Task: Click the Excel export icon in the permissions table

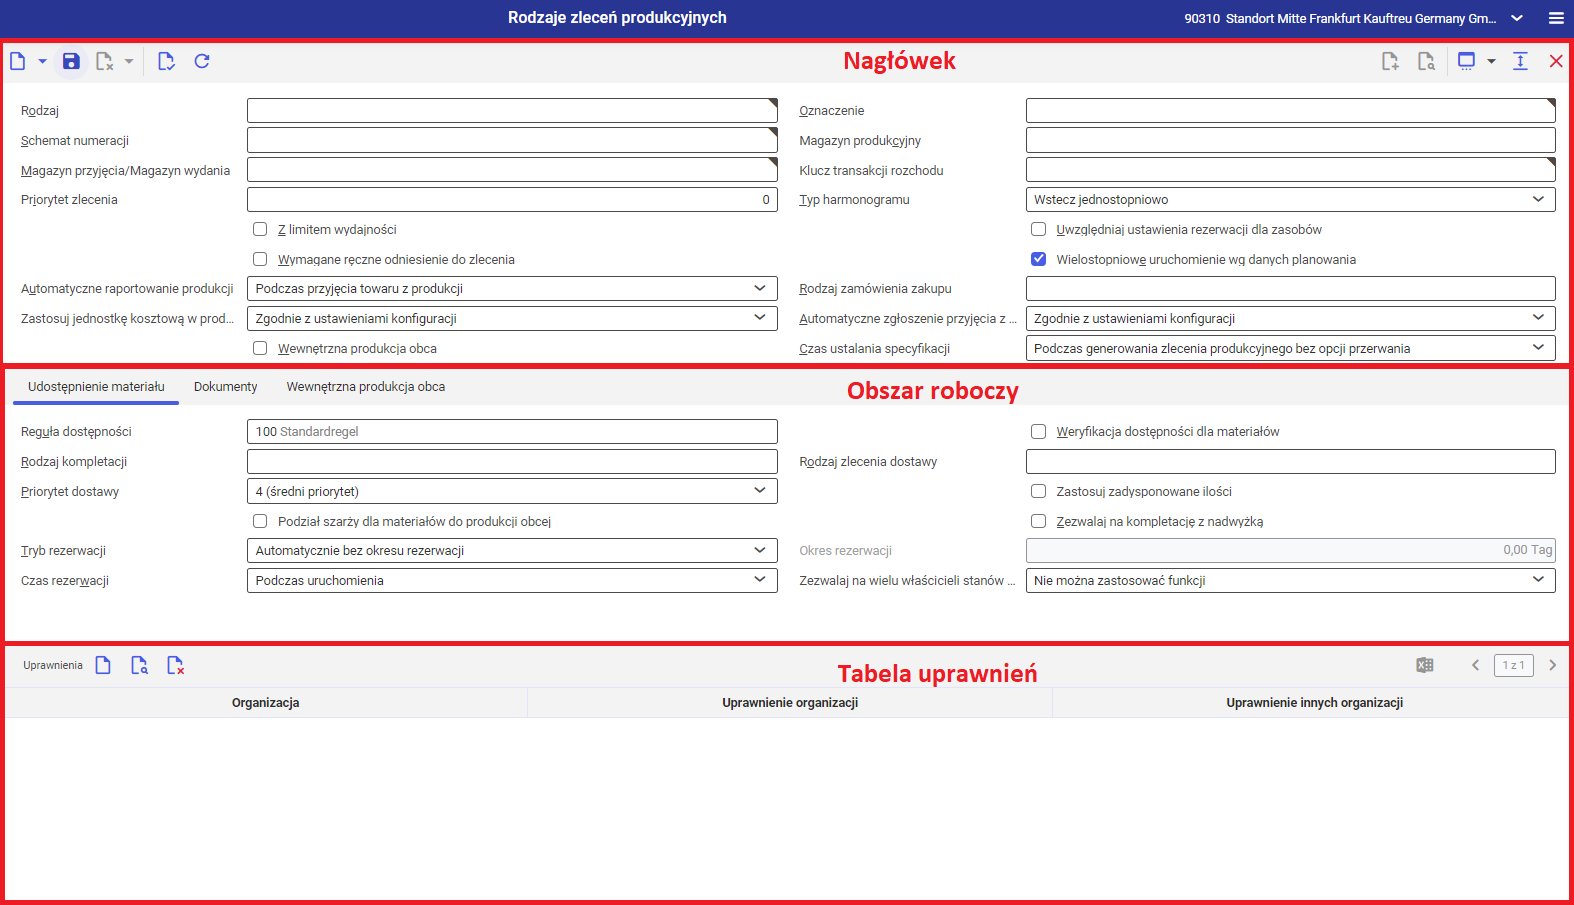Action: [x=1425, y=665]
